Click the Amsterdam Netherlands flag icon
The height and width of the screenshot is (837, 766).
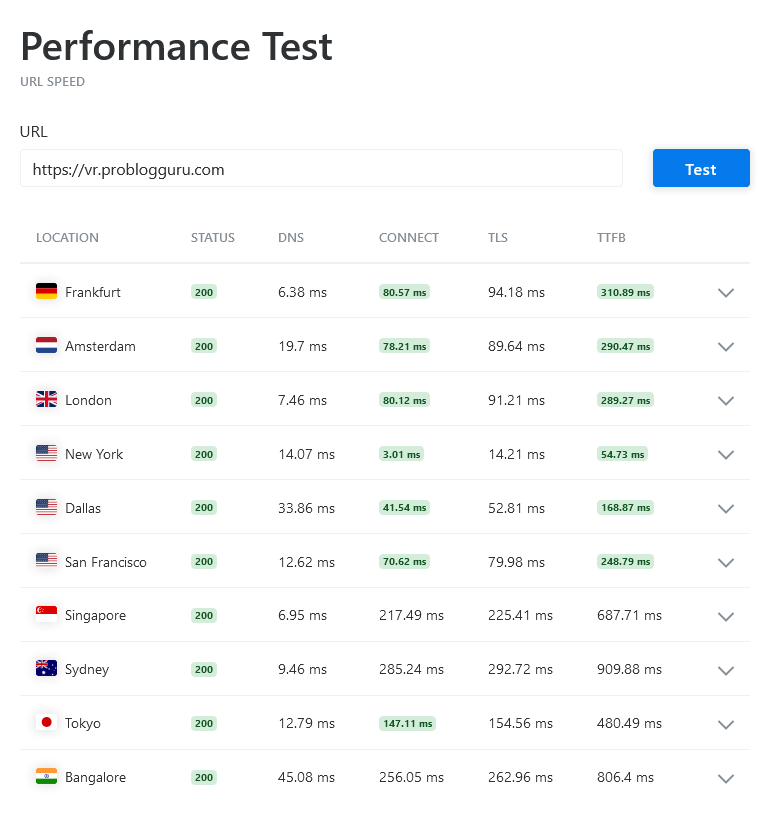46,346
